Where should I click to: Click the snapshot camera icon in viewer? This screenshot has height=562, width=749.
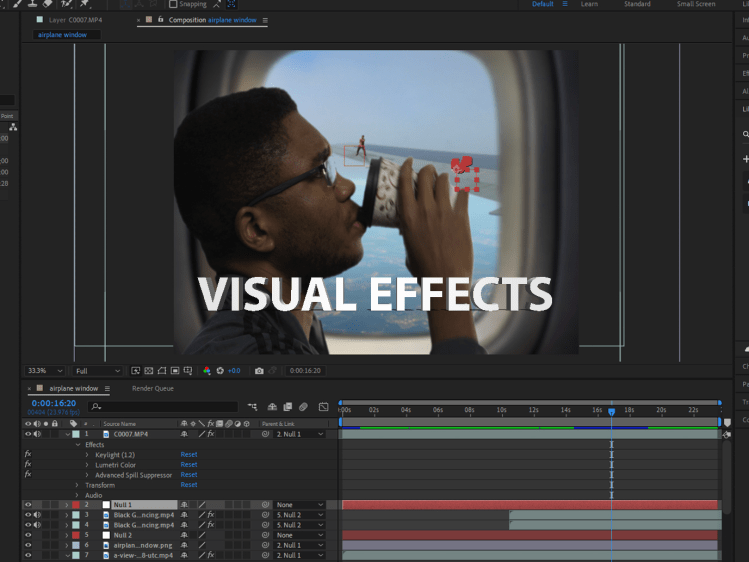[259, 371]
